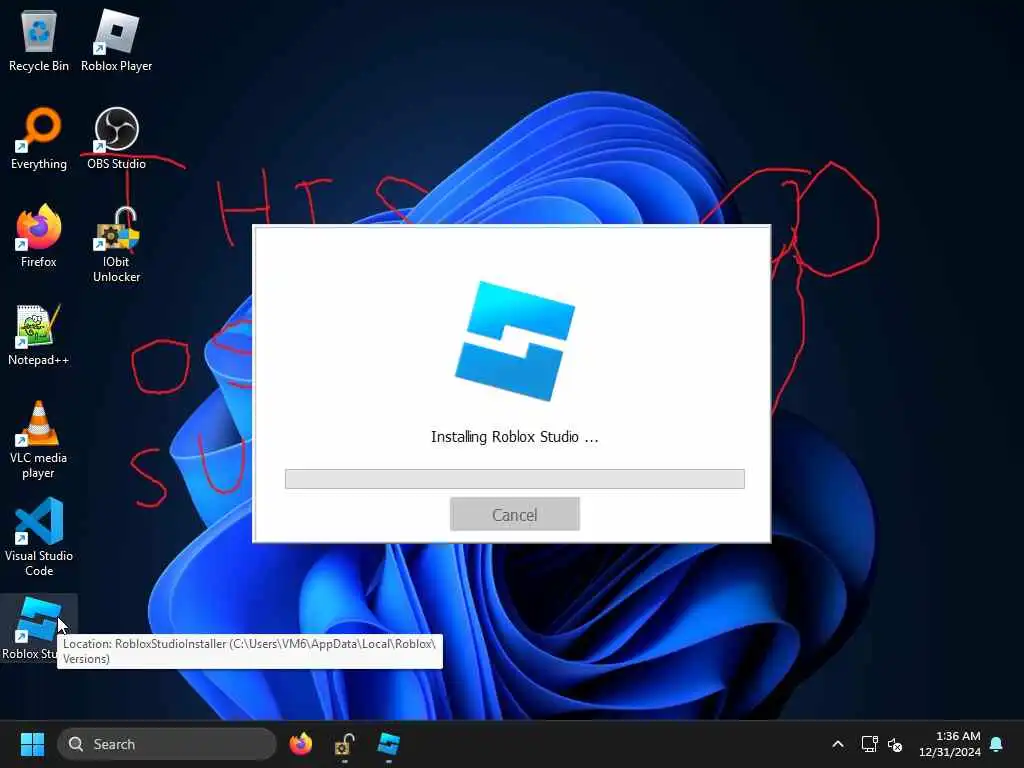Viewport: 1024px width, 768px height.
Task: Open the clock and date panel
Action: pos(950,744)
